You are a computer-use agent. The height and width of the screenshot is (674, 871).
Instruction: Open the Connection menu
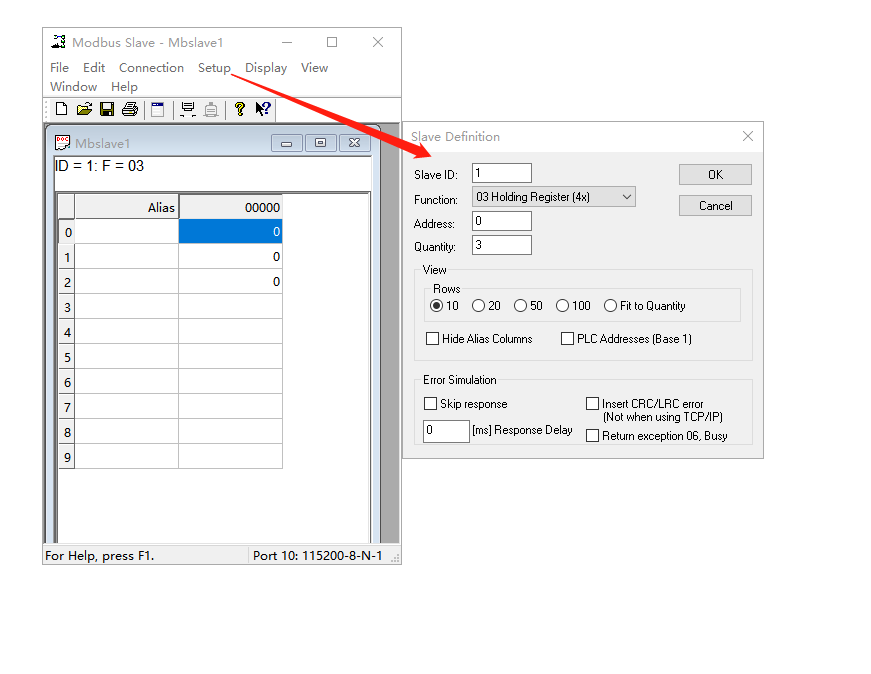[x=151, y=68]
